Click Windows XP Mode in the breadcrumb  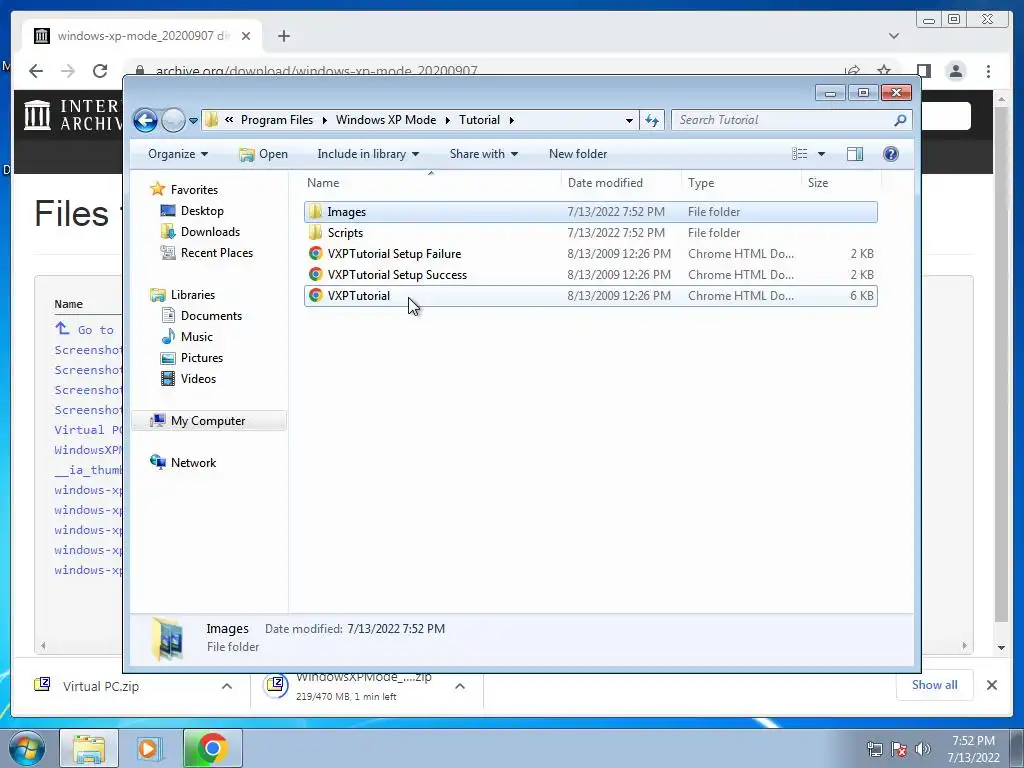386,120
